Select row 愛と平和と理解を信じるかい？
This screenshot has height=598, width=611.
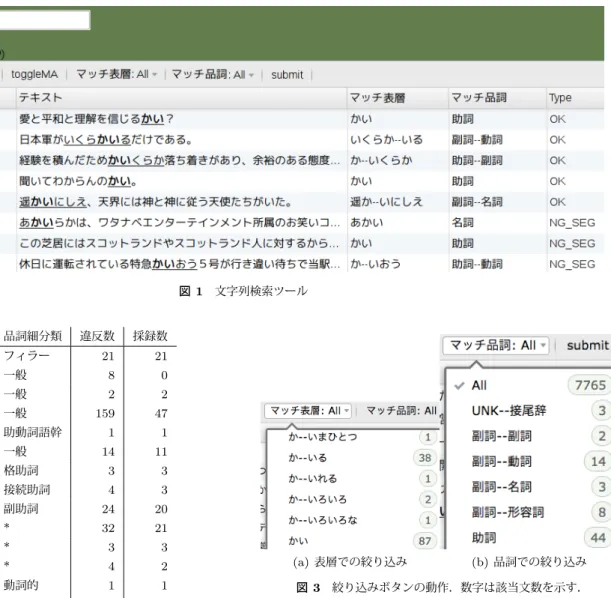[x=302, y=119]
